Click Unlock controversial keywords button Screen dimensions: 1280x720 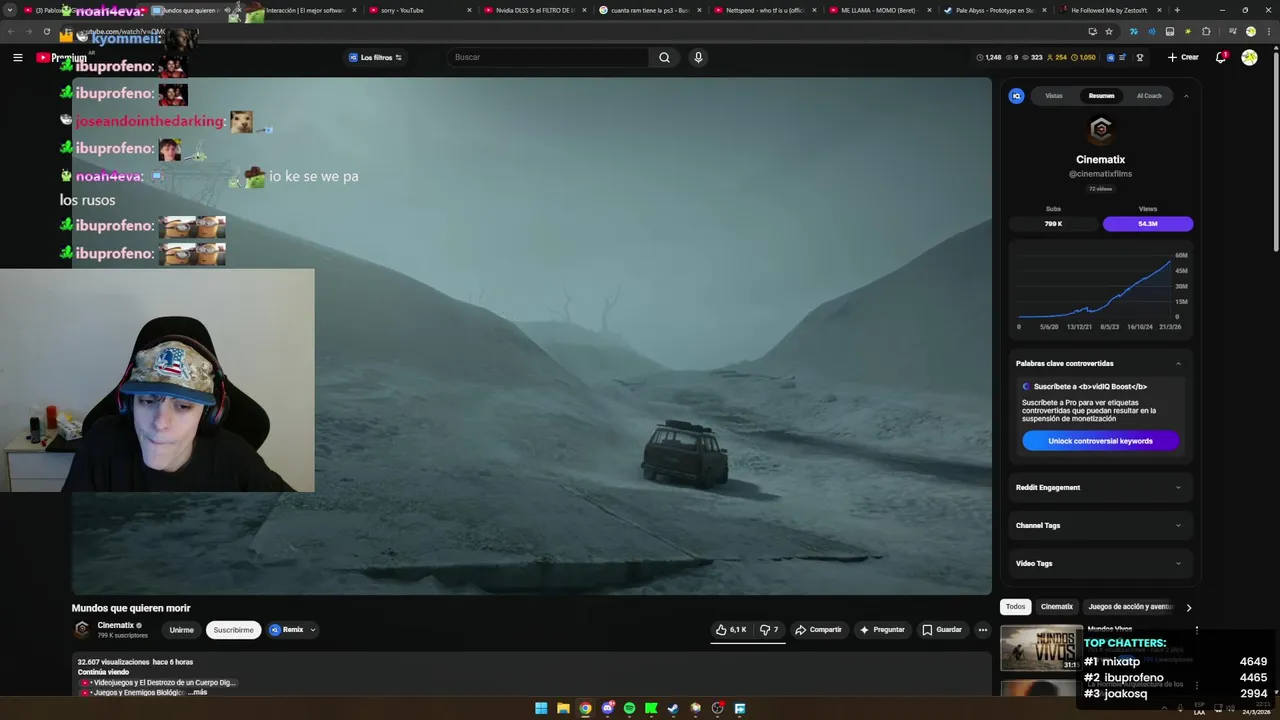tap(1100, 441)
